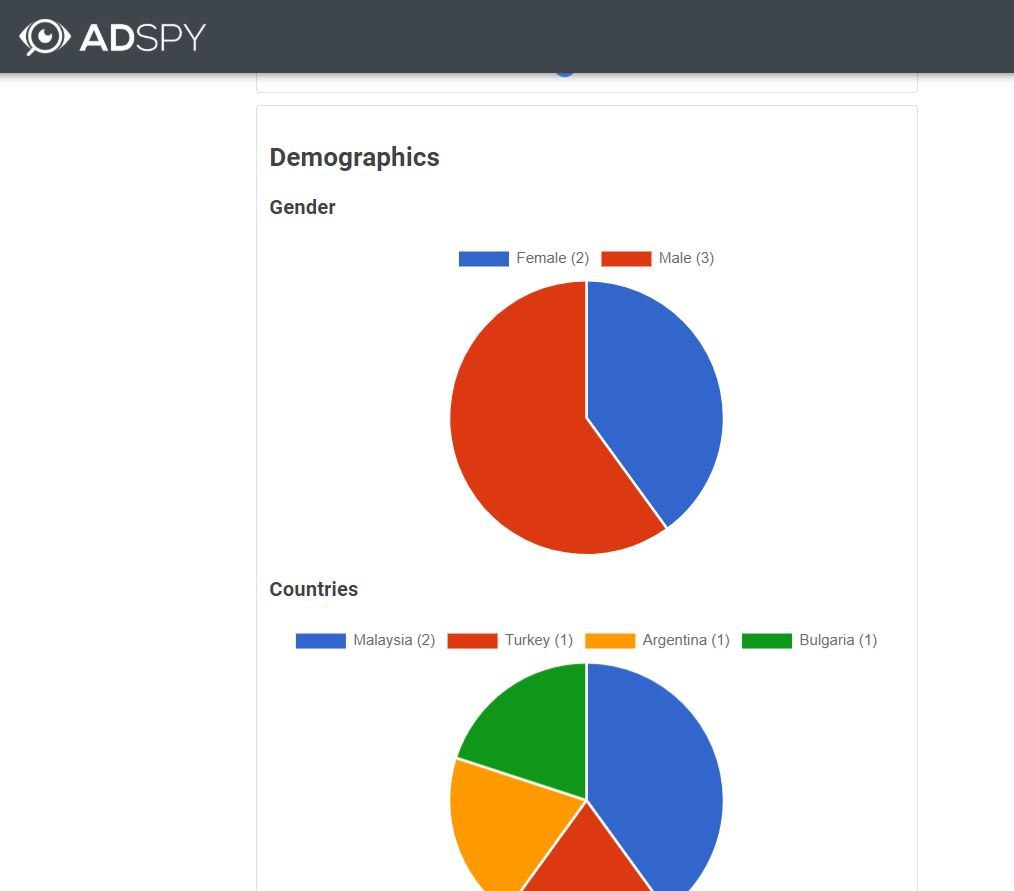Click the 'Turkey (1)' legend label
This screenshot has width=1014, height=891.
coord(539,641)
